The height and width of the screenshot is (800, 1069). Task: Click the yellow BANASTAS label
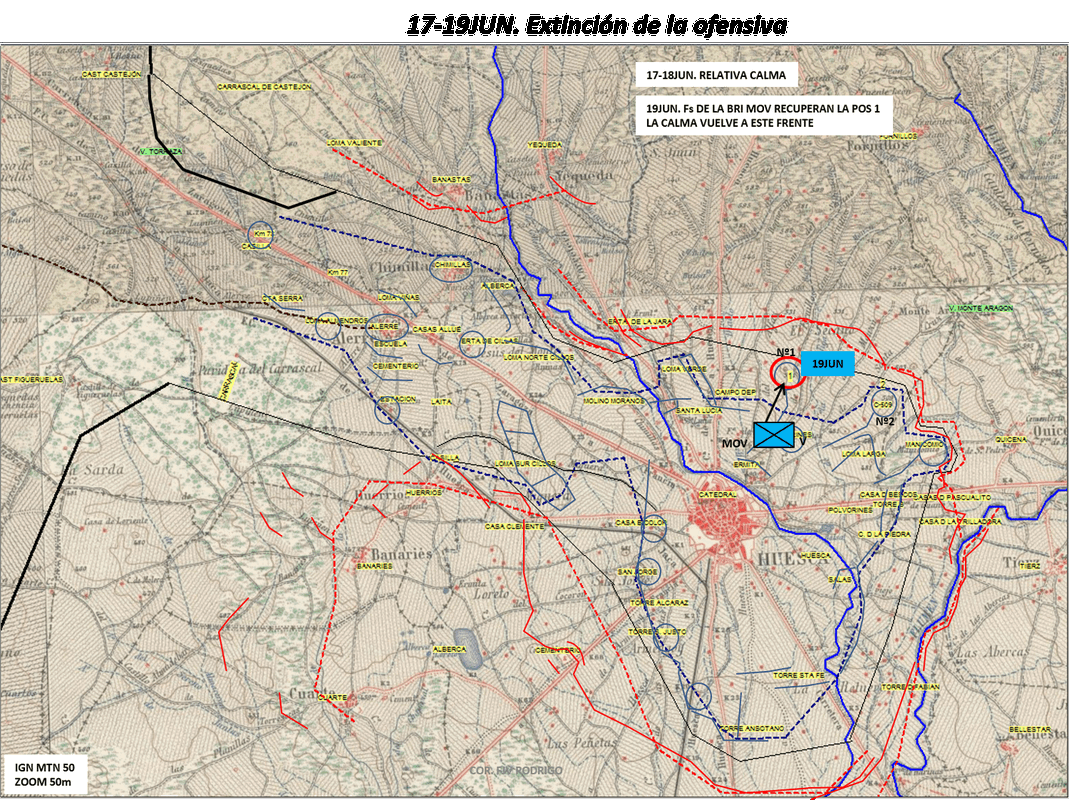click(x=451, y=179)
